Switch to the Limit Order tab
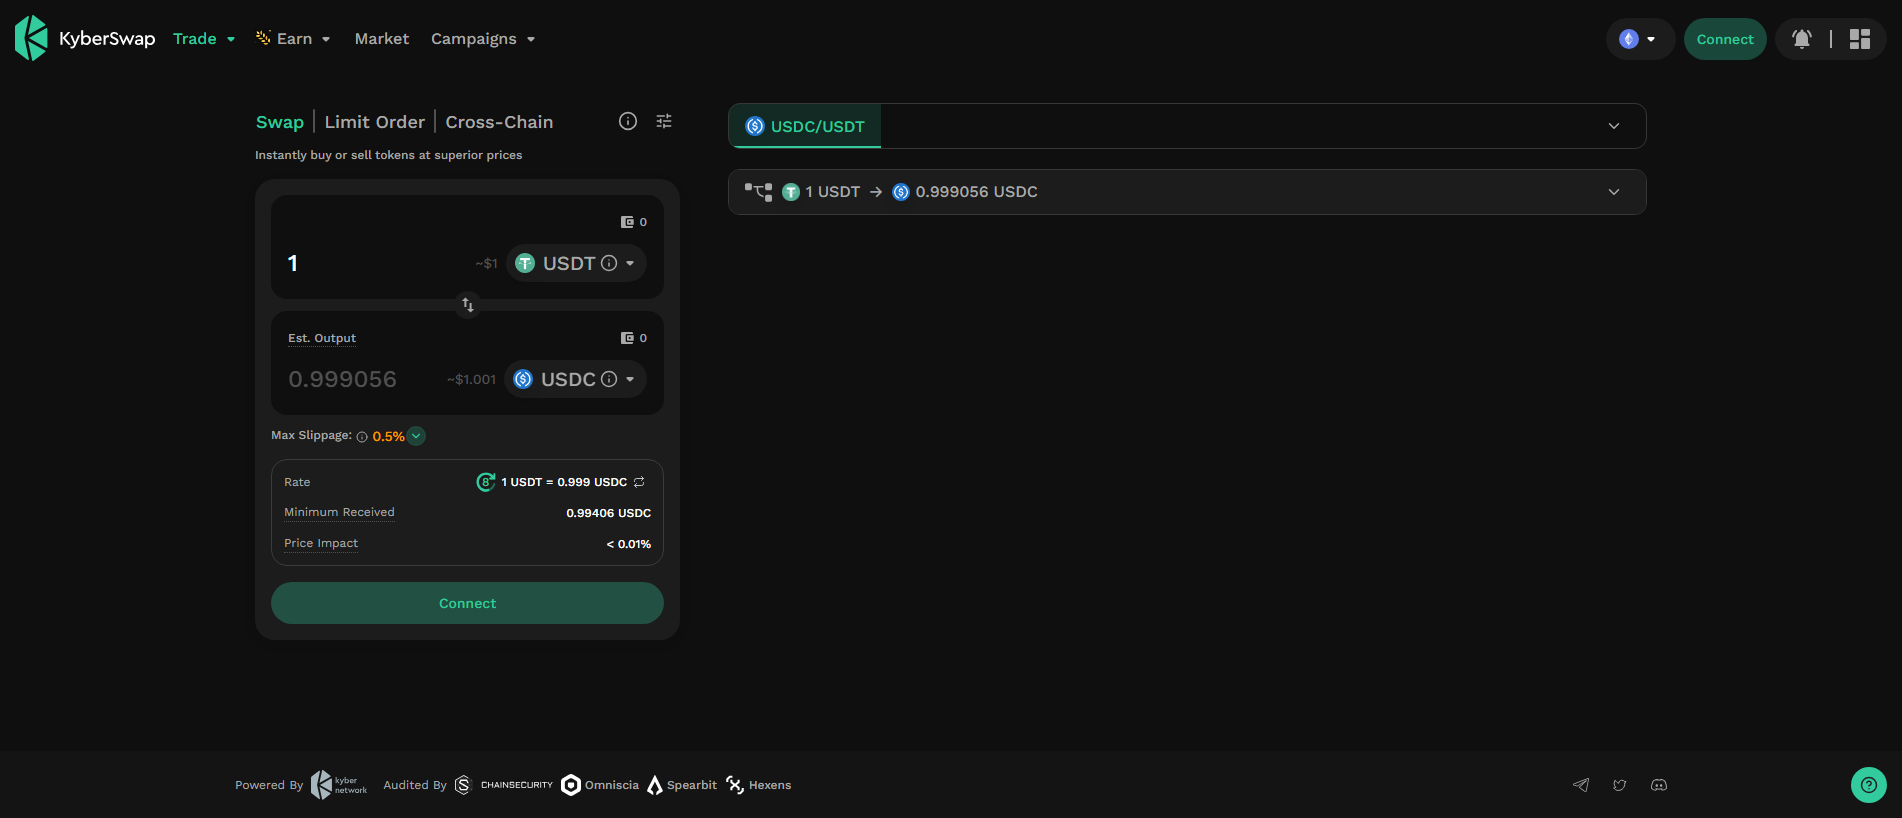The height and width of the screenshot is (818, 1902). click(375, 122)
